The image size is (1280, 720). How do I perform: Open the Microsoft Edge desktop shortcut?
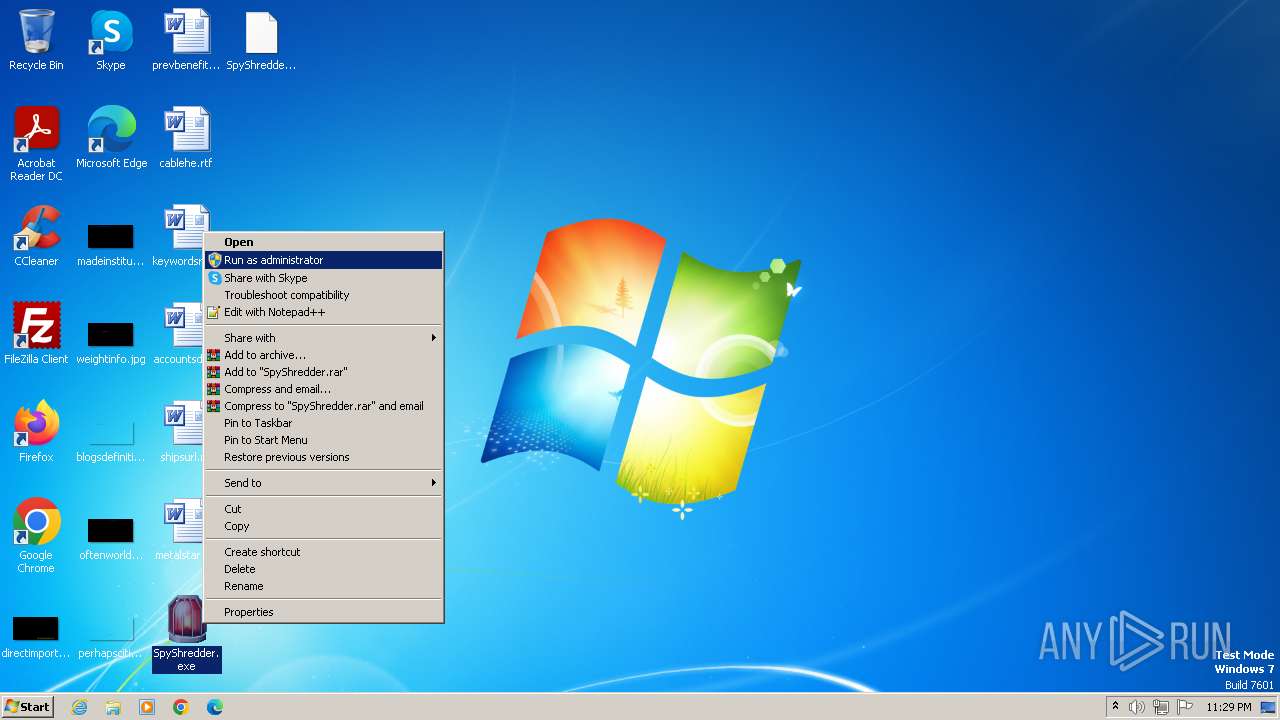[x=111, y=138]
